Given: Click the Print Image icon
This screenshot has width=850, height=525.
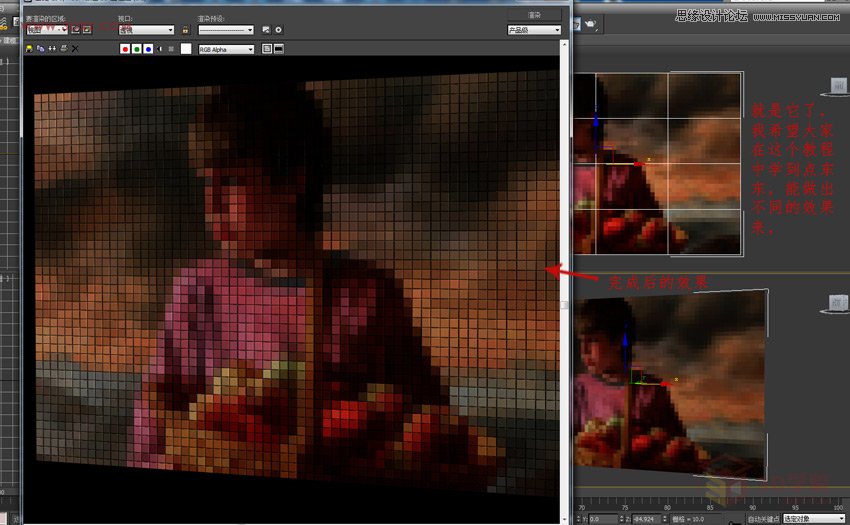Looking at the screenshot, I should (64, 49).
